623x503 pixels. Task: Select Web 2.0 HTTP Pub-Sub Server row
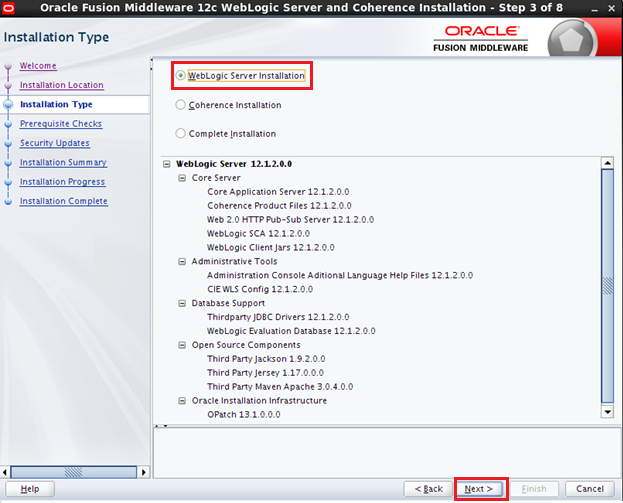click(290, 220)
